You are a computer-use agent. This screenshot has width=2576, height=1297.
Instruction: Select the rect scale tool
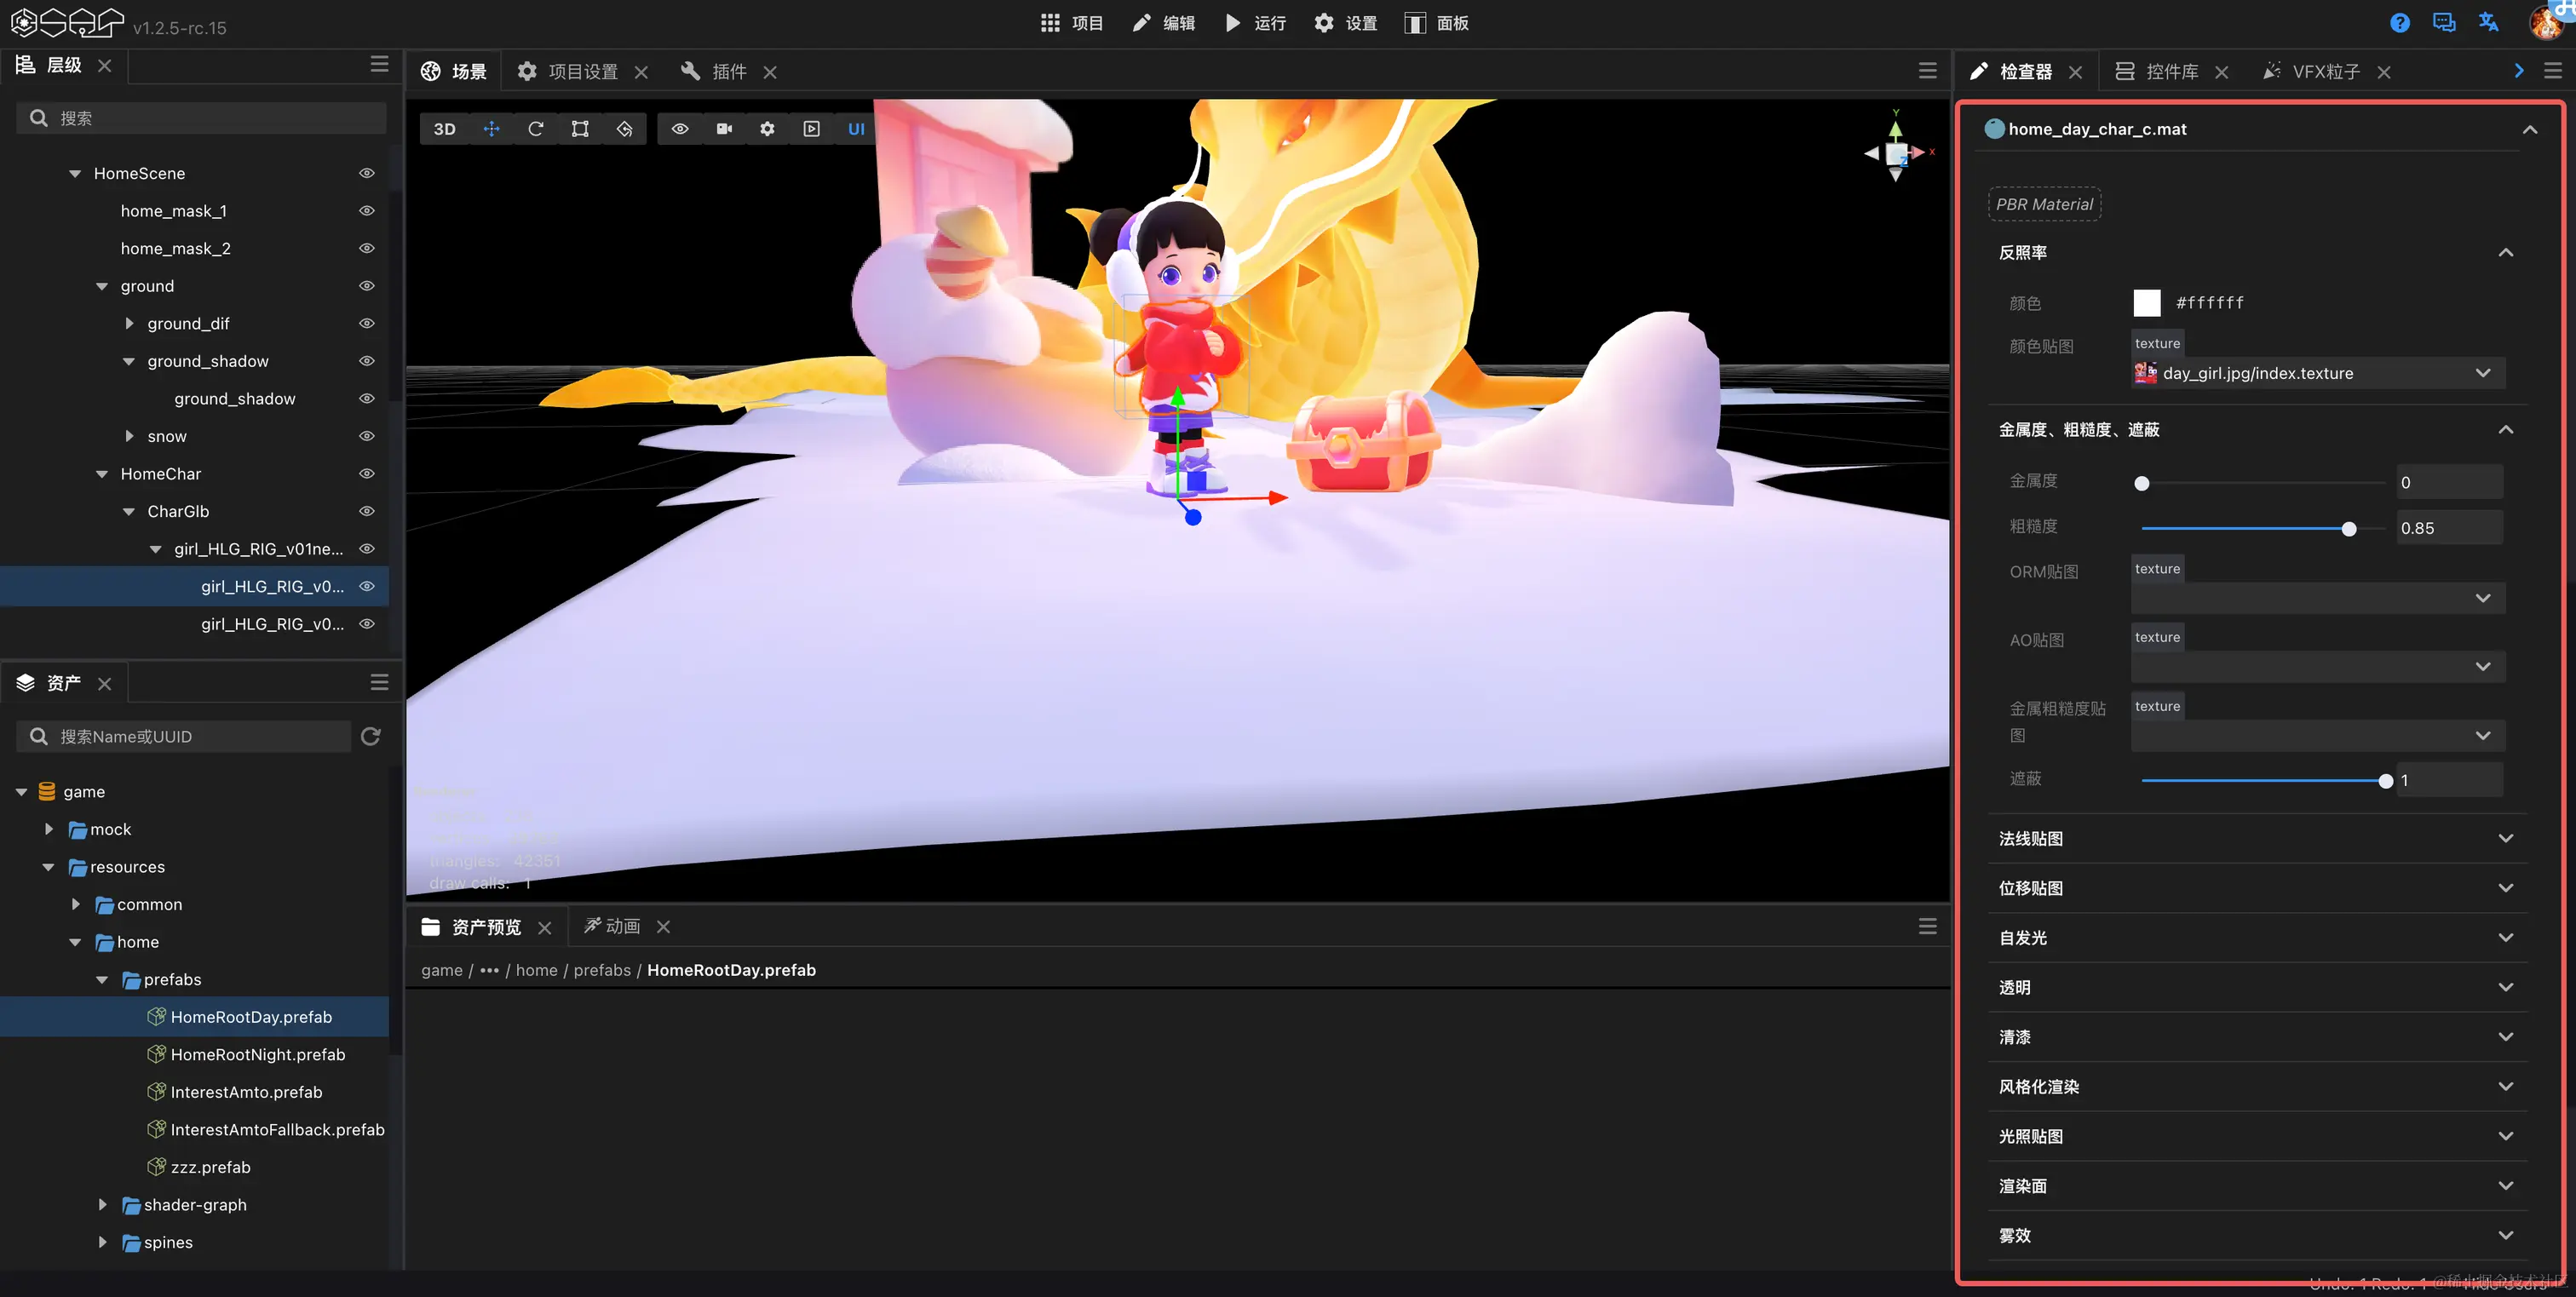580,129
